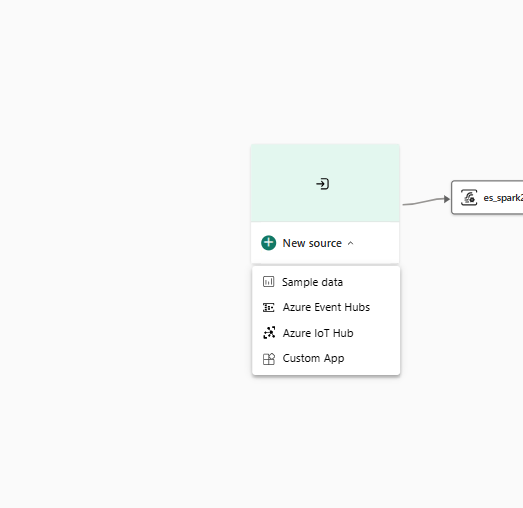
Task: Click the green plus circle icon
Action: click(269, 243)
